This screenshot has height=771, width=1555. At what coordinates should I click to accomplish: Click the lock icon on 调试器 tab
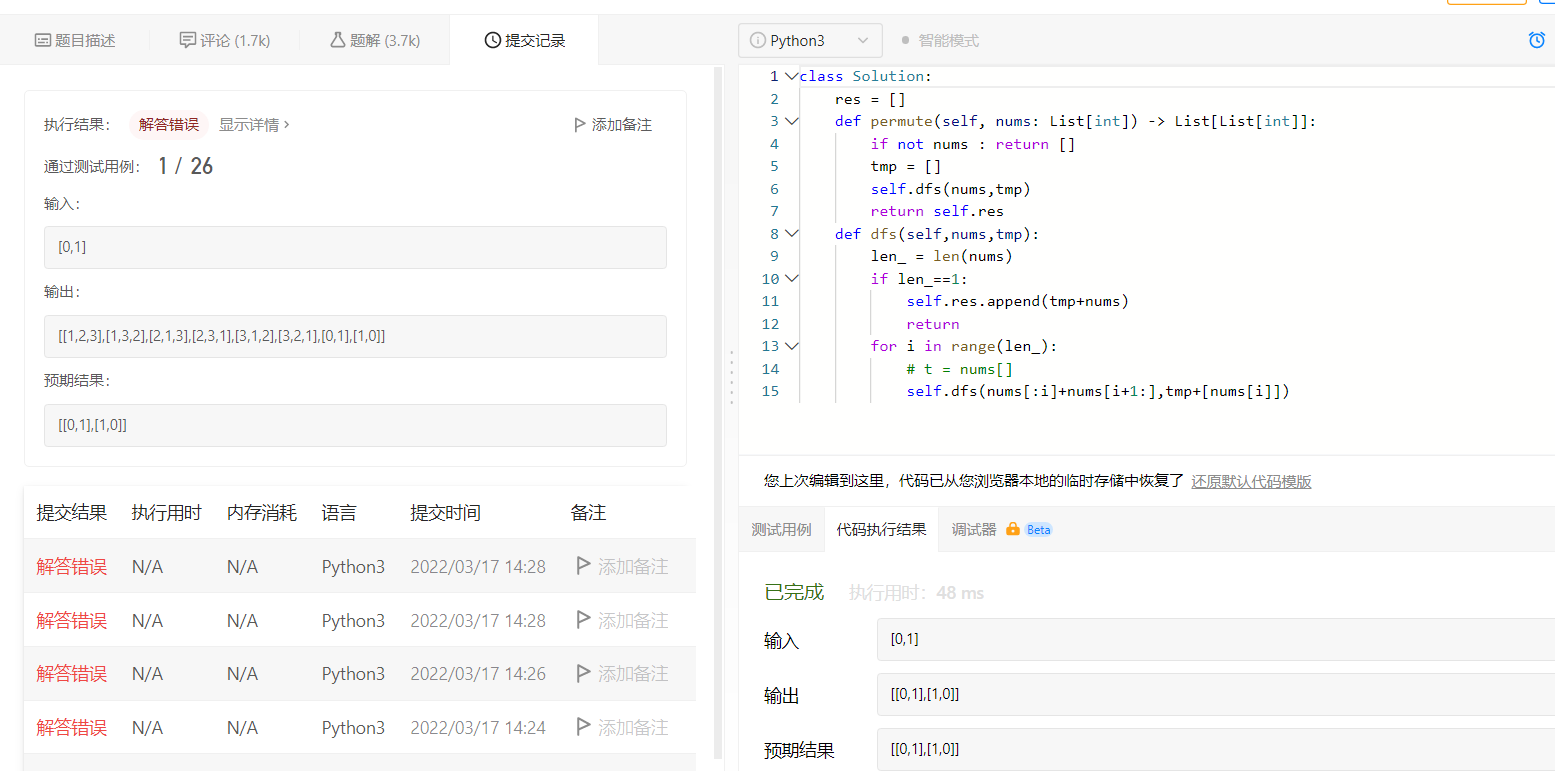[x=1012, y=529]
